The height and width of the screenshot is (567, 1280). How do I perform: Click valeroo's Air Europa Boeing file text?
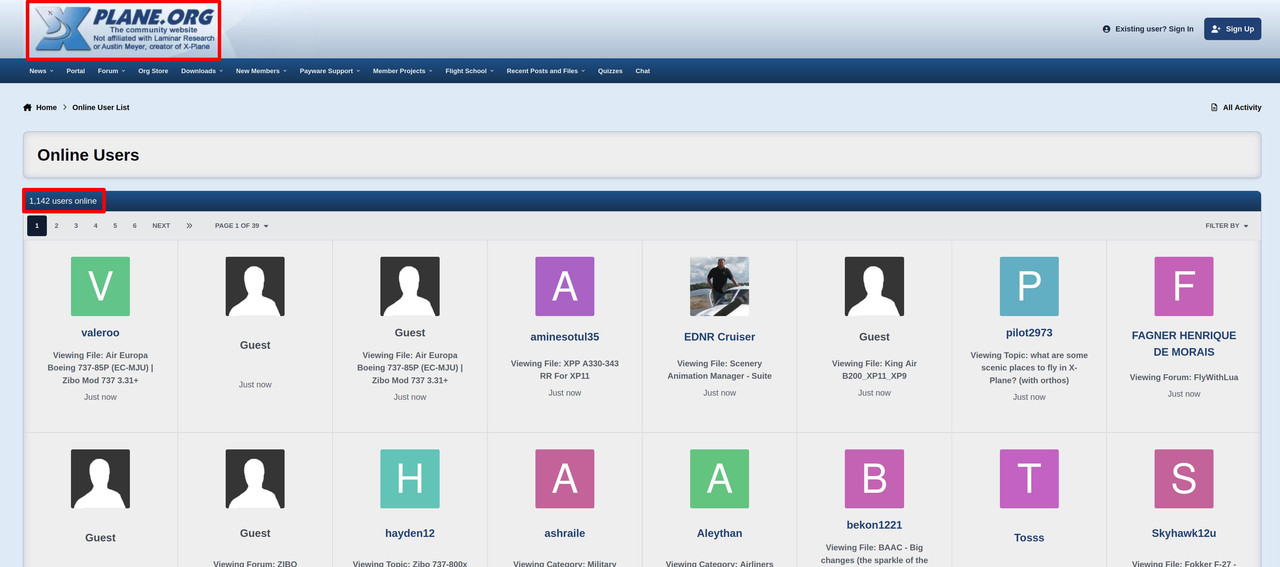click(x=100, y=368)
